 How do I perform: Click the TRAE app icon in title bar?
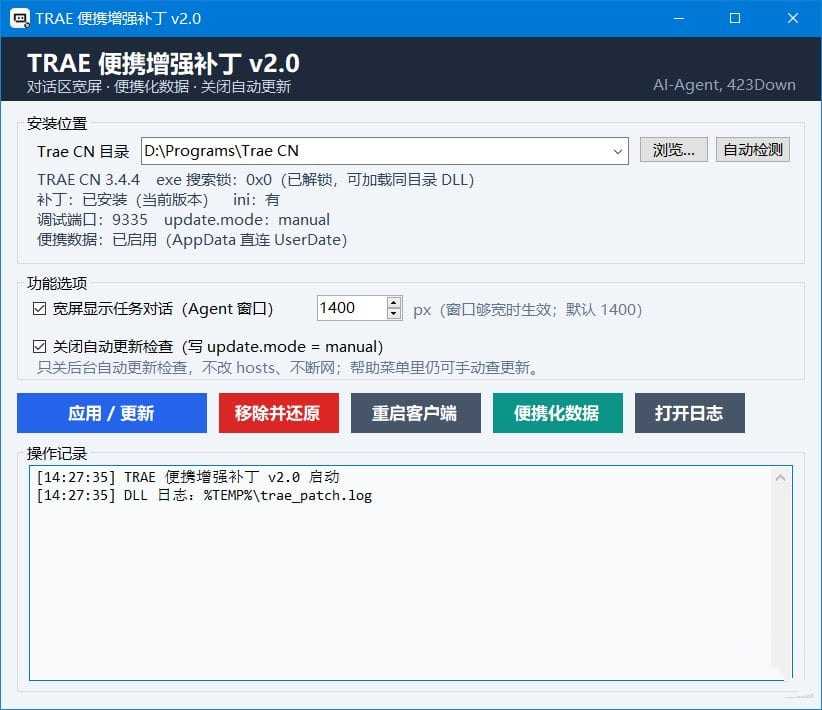(20, 18)
